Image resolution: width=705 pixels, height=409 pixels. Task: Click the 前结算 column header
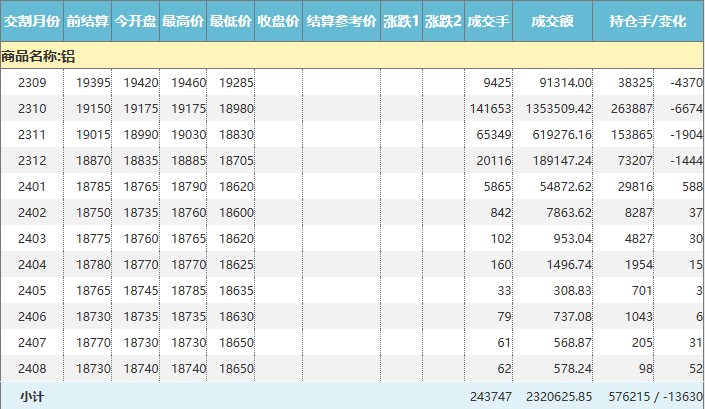87,21
